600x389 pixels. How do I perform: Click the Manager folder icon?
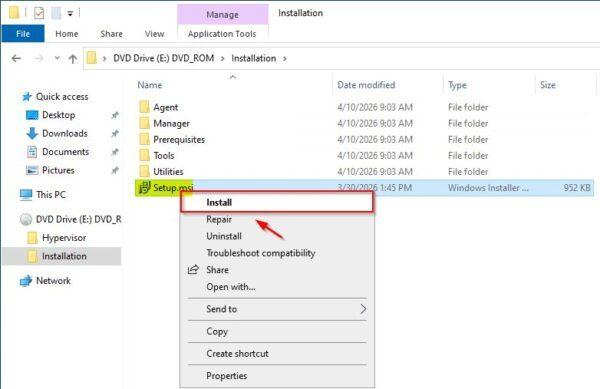144,123
